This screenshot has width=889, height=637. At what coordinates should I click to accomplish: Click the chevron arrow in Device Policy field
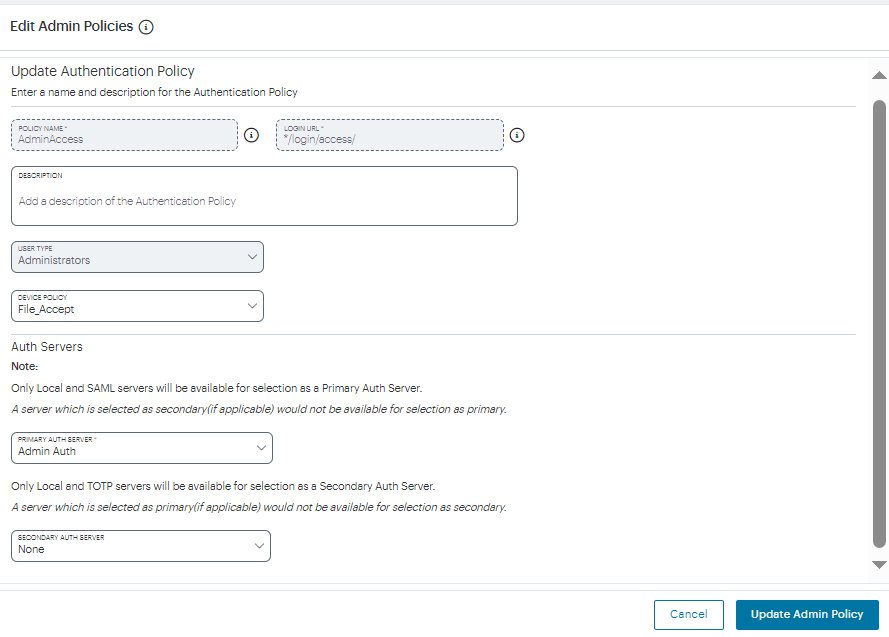pos(251,306)
